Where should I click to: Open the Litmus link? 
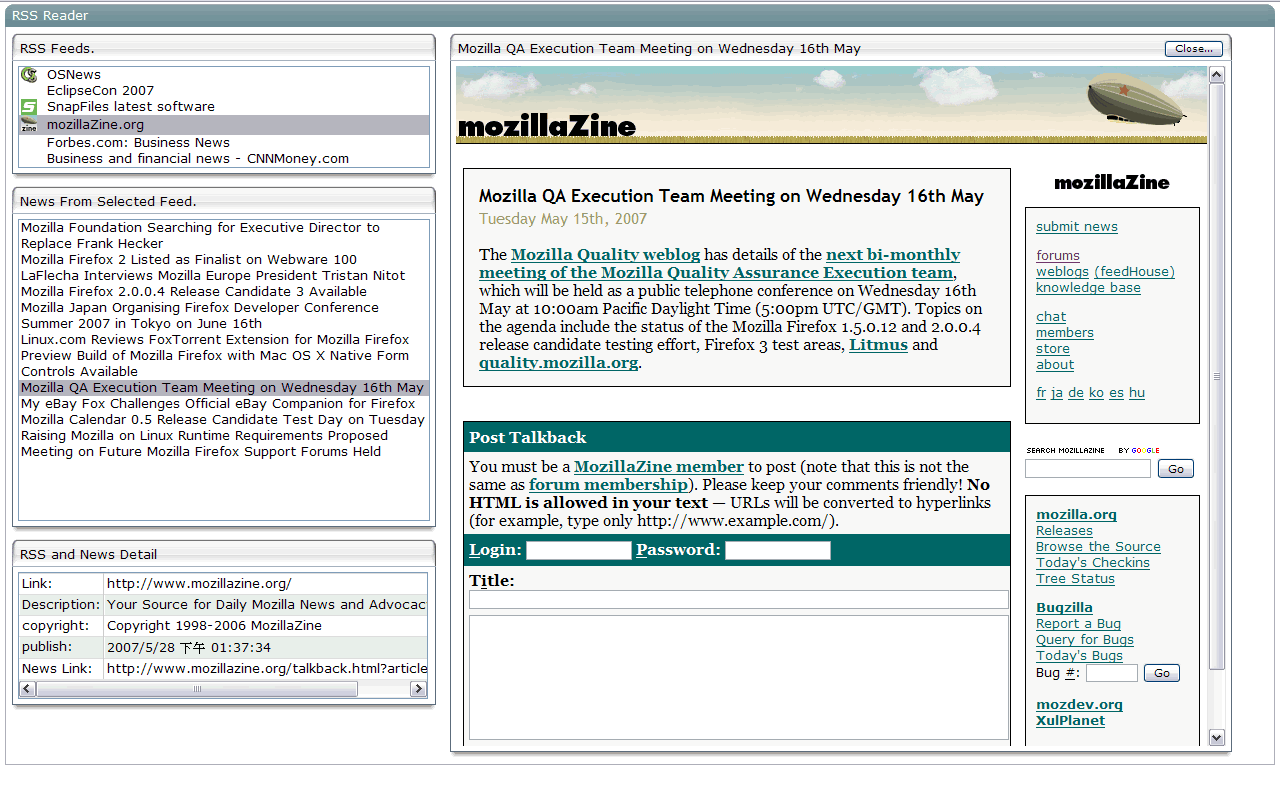tap(878, 345)
